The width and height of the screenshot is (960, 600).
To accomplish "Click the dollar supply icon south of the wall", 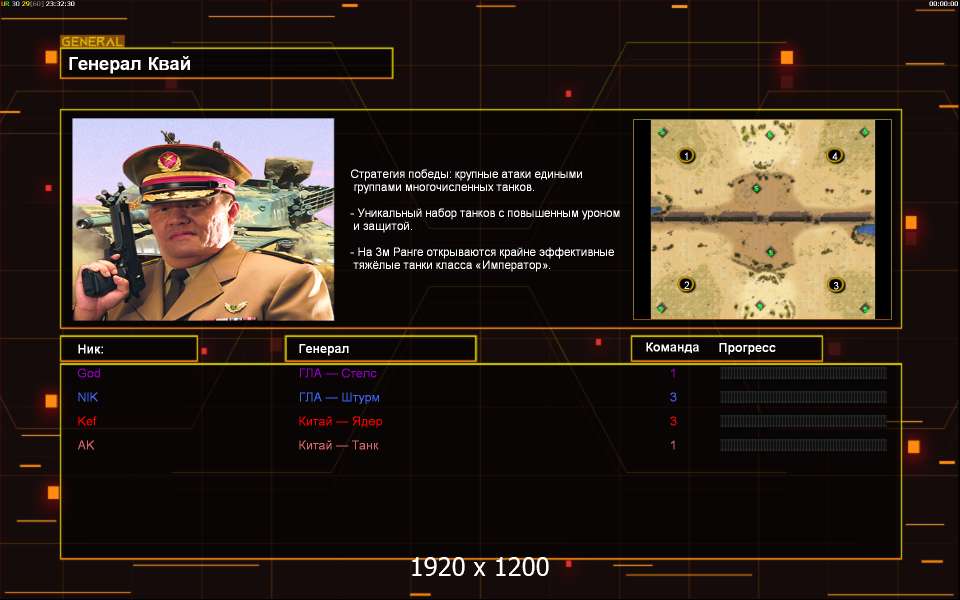I will click(x=771, y=252).
